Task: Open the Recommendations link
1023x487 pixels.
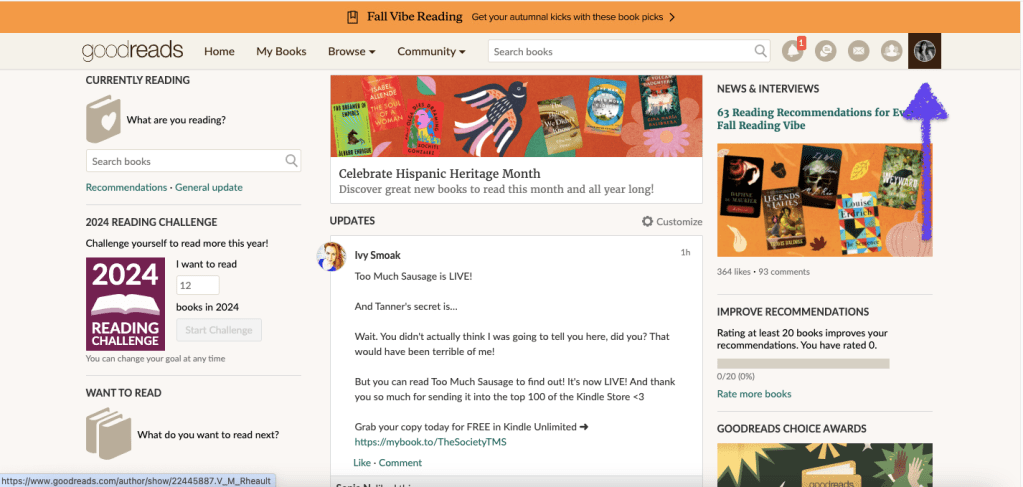Action: point(126,187)
